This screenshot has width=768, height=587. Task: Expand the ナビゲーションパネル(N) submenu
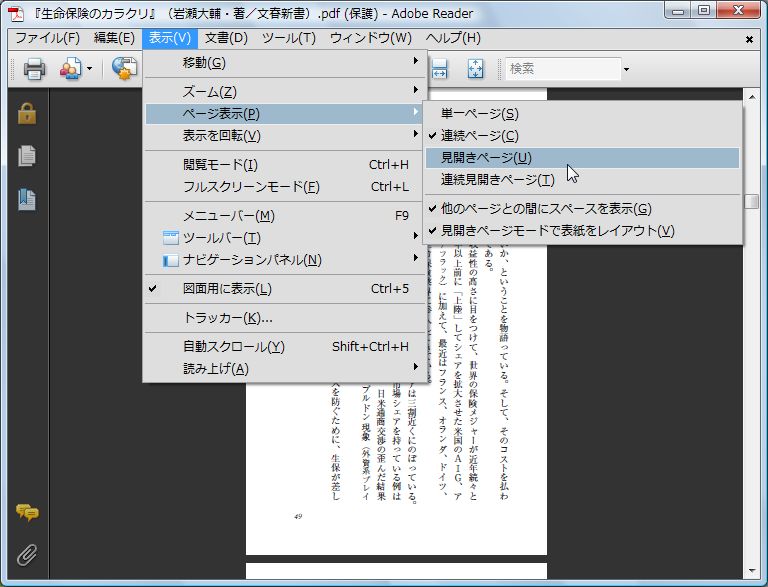(286, 260)
